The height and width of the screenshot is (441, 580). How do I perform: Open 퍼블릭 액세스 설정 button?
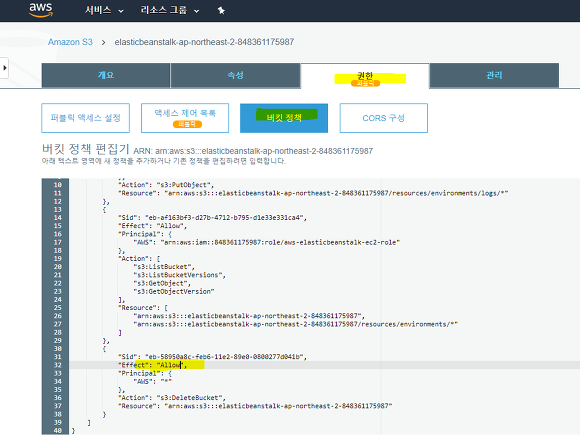pyautogui.click(x=85, y=118)
